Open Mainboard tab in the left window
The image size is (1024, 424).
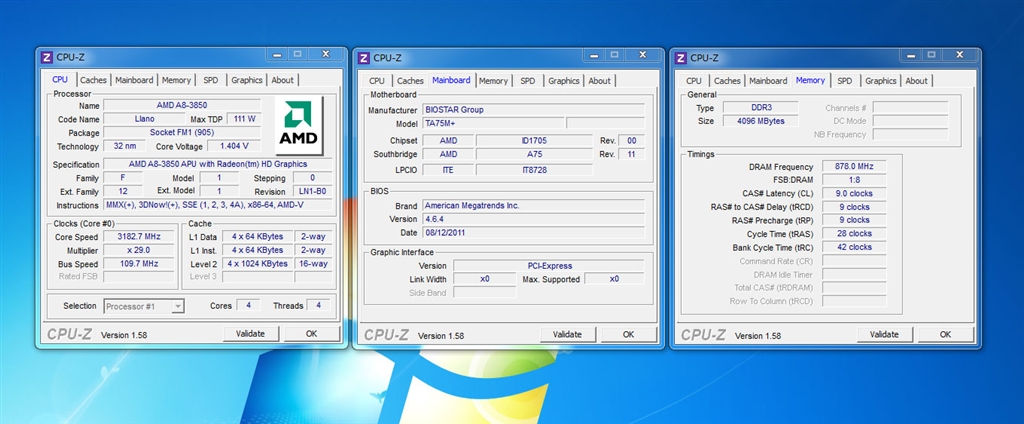[134, 80]
